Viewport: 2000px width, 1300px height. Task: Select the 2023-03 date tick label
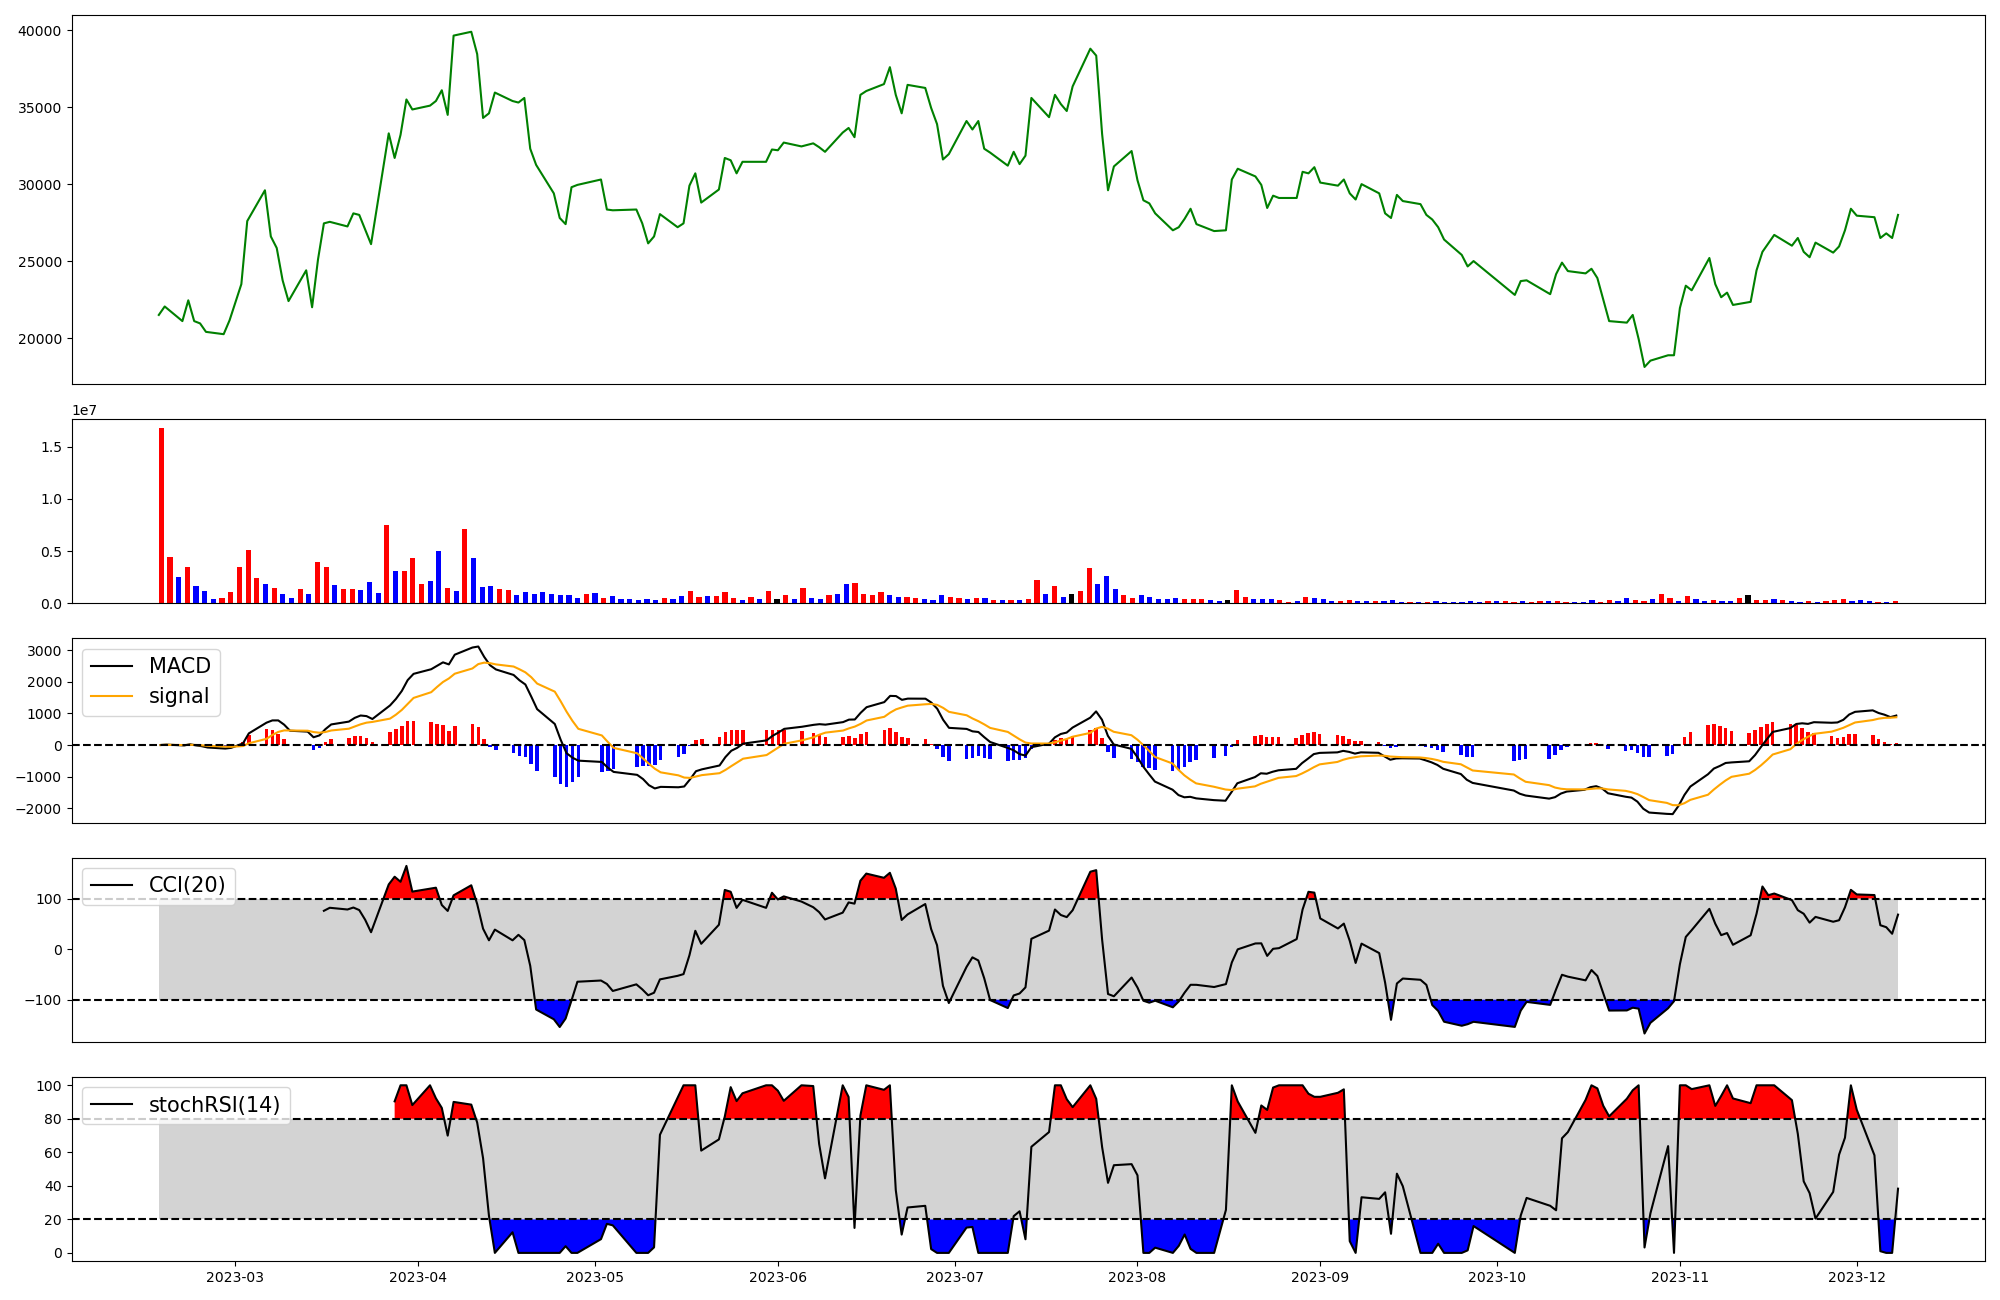[235, 1277]
